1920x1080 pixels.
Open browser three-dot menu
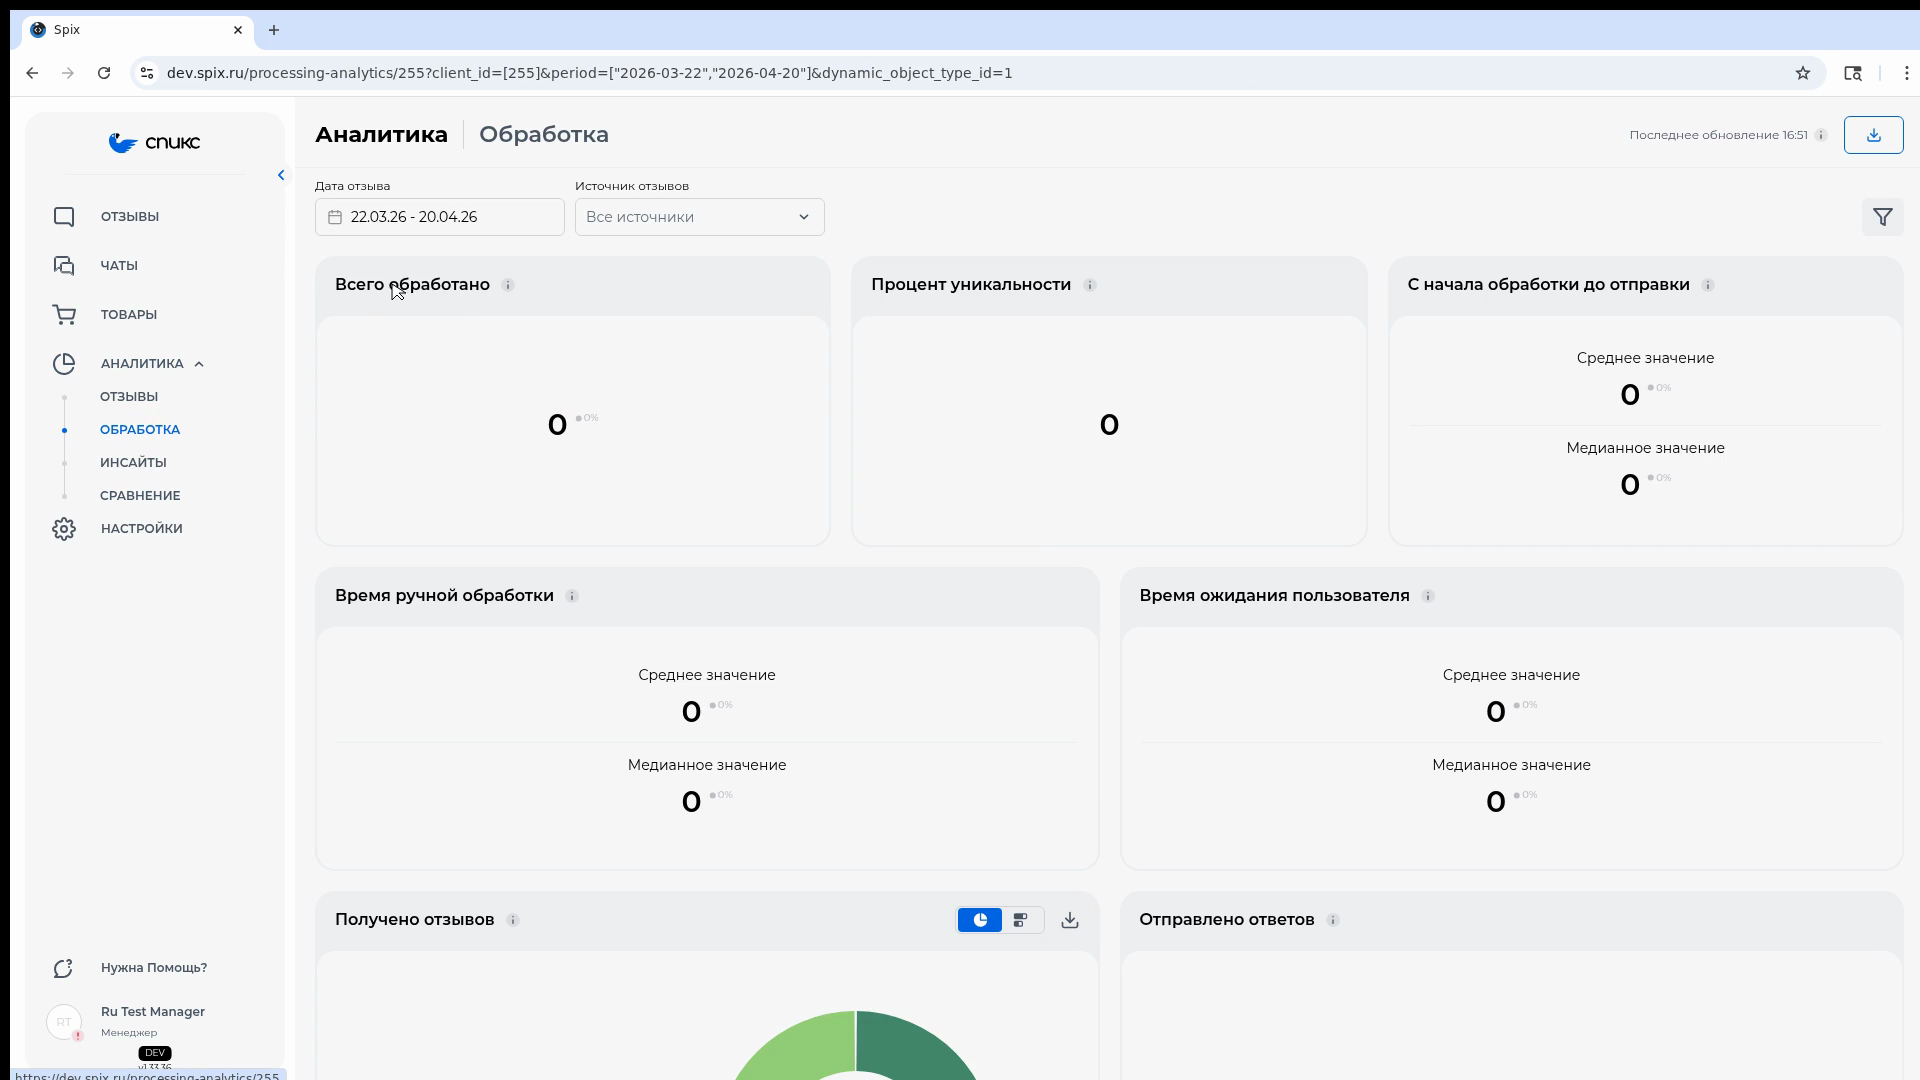click(1907, 73)
